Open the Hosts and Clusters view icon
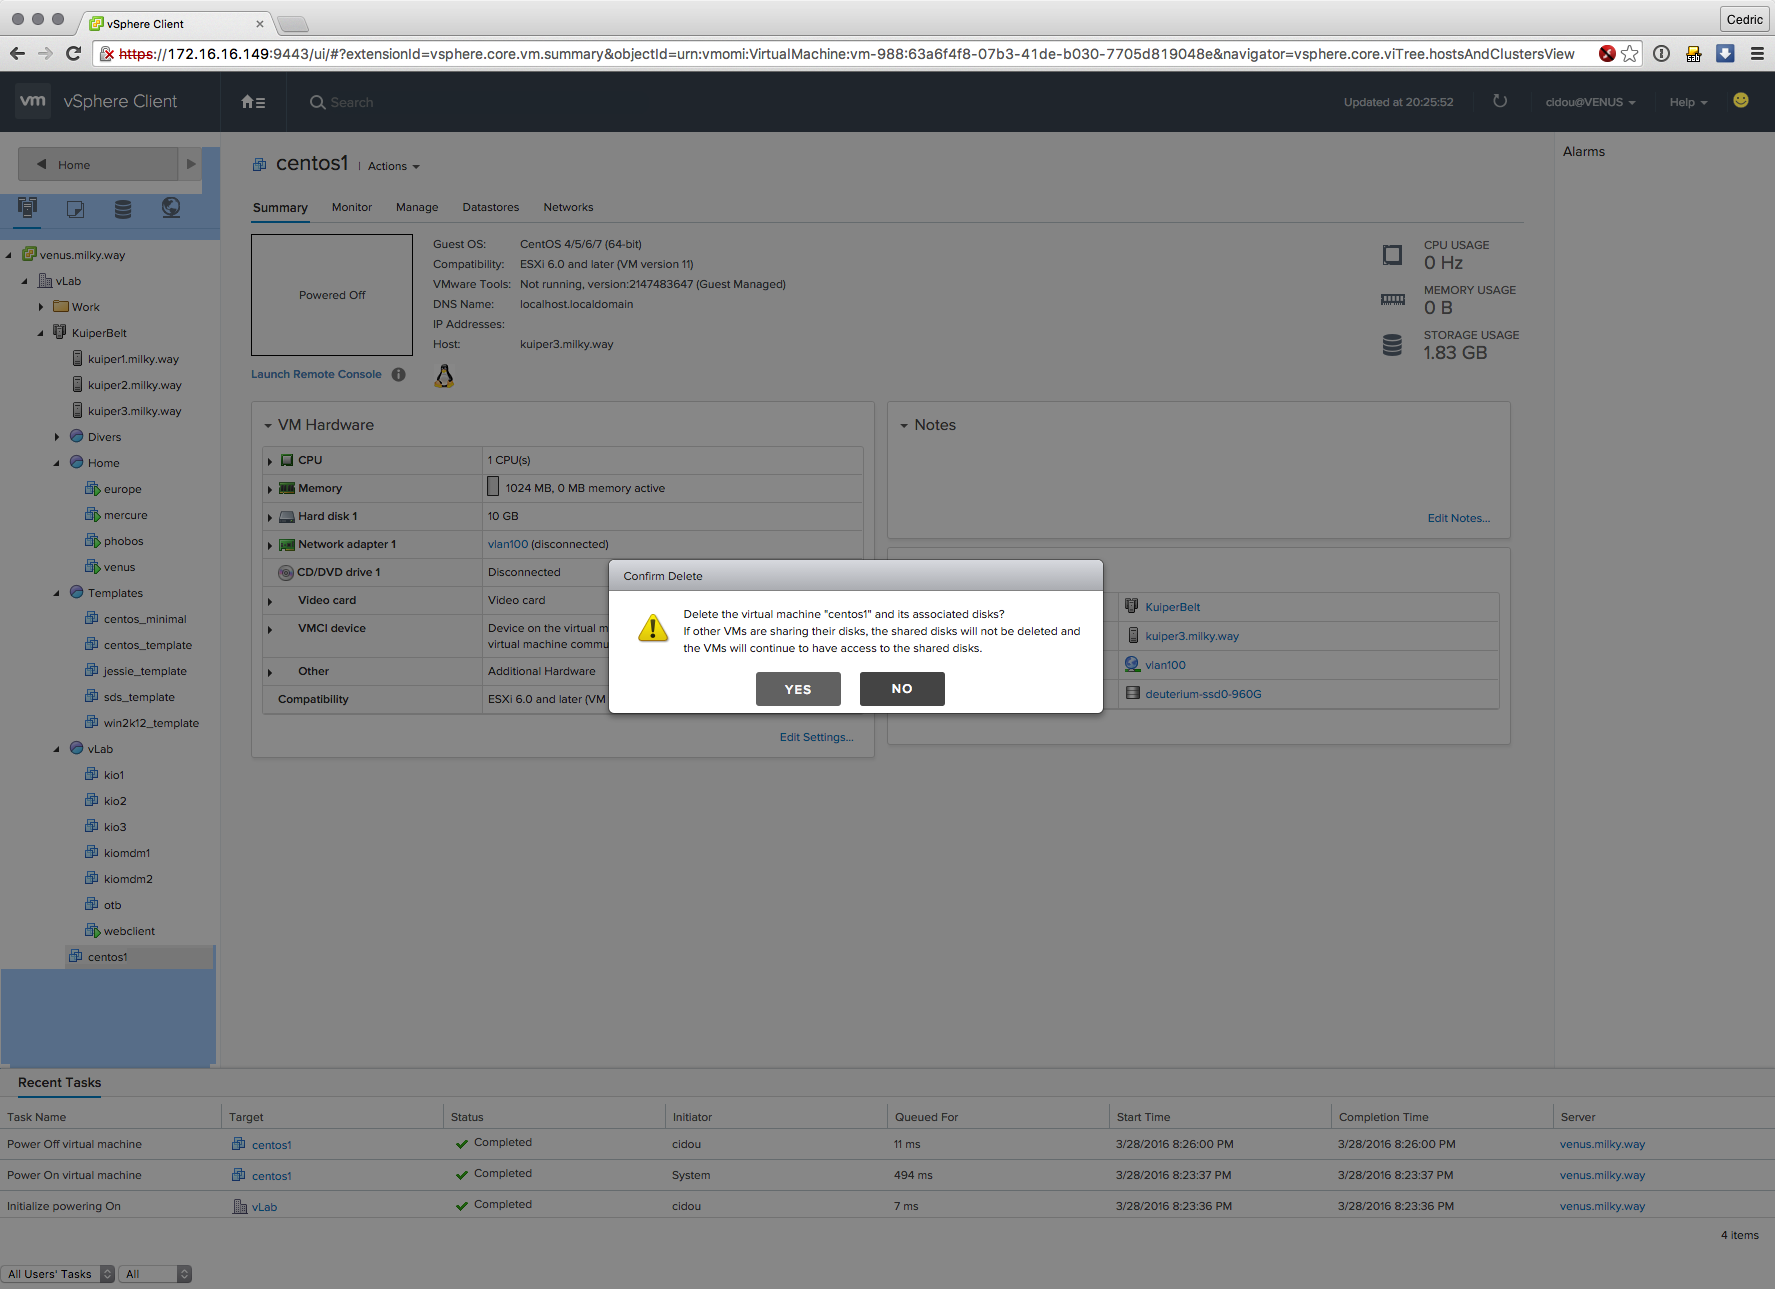This screenshot has height=1289, width=1775. point(27,208)
